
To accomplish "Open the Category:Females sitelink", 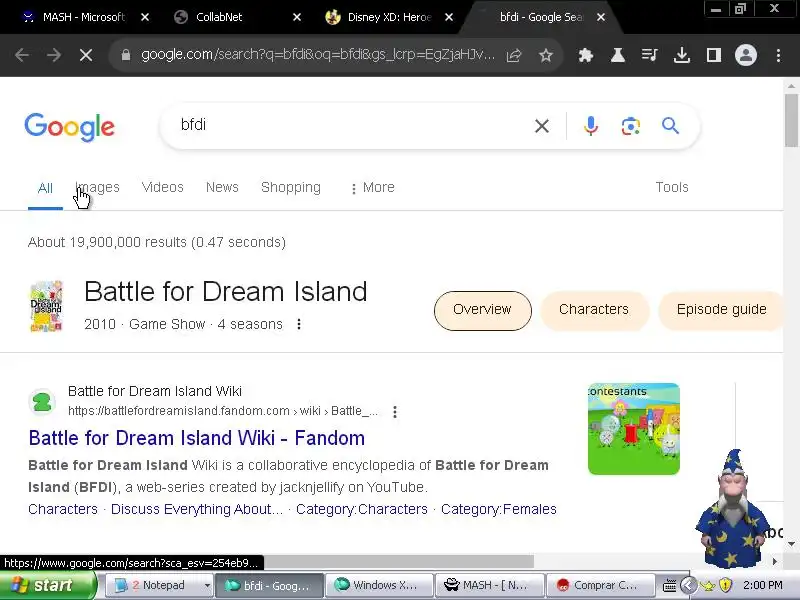I will 498,509.
